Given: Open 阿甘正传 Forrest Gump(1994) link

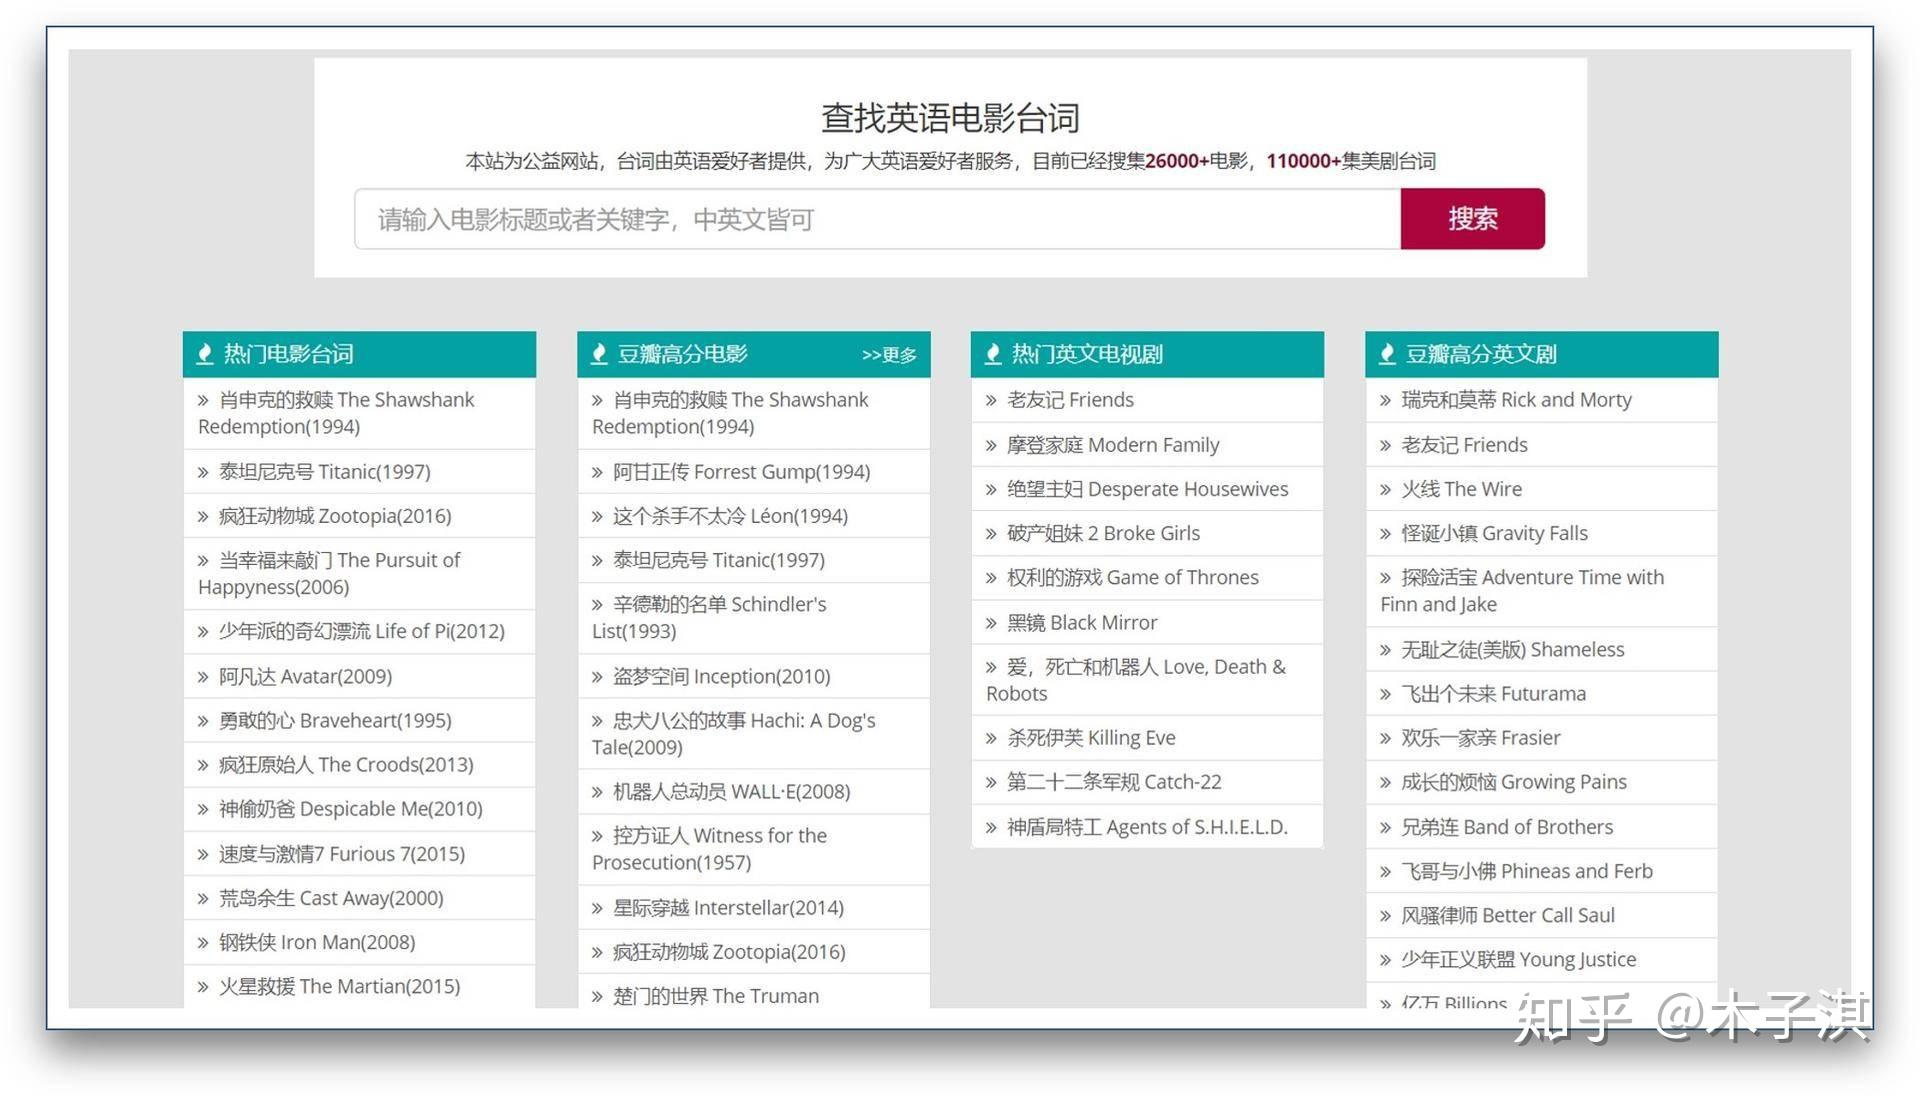Looking at the screenshot, I should (742, 472).
